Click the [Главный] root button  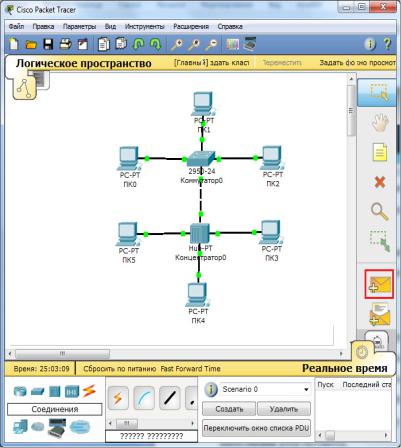(191, 63)
